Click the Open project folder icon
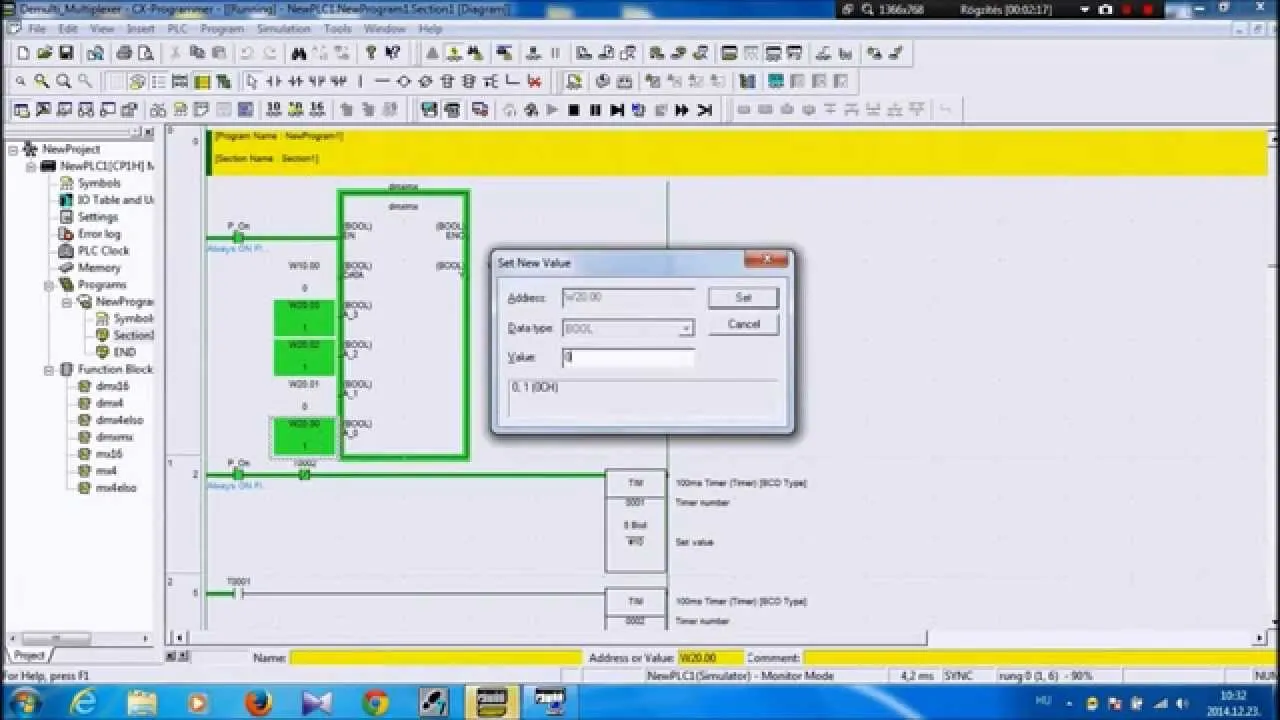The image size is (1280, 720). (45, 53)
